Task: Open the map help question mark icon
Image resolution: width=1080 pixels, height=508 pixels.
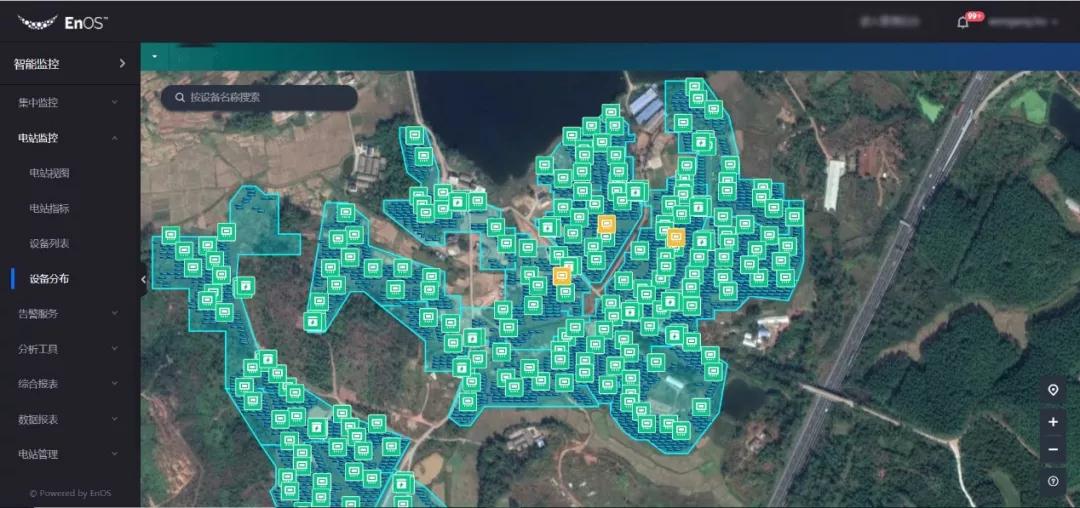Action: click(x=1052, y=482)
